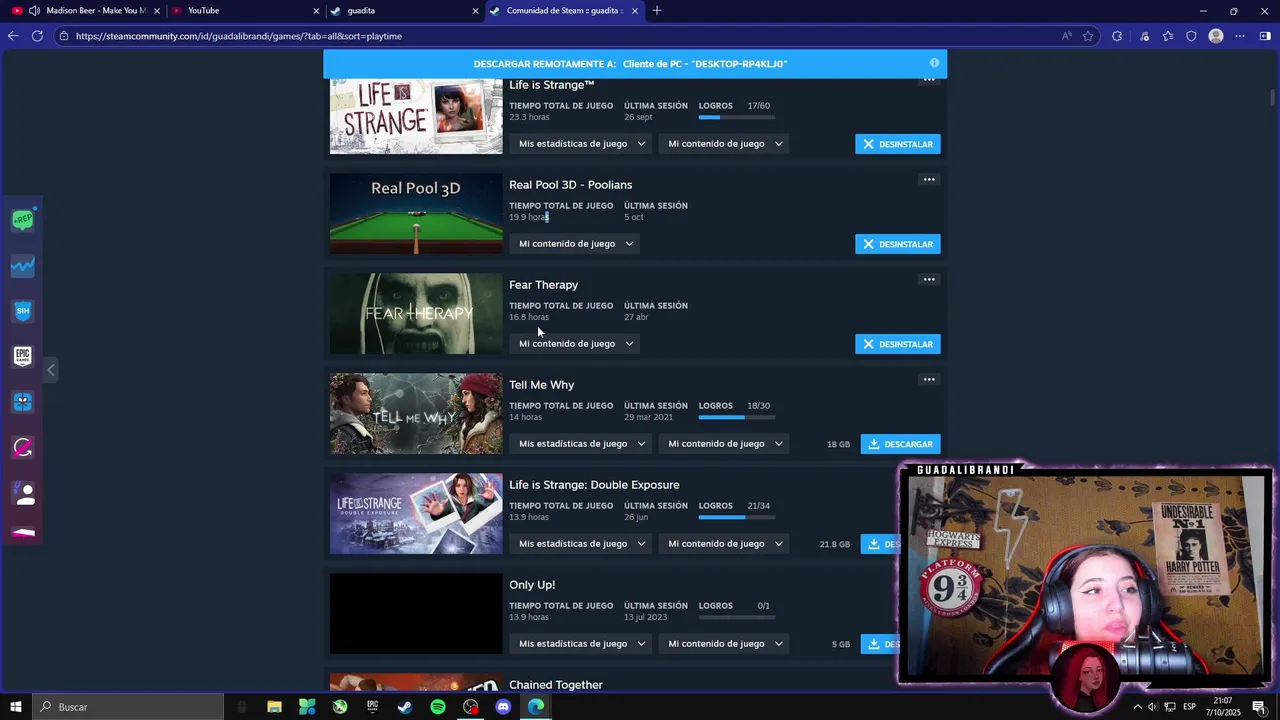
Task: Expand 'Mi contenido de juego' for Double Exposure
Action: coord(726,544)
